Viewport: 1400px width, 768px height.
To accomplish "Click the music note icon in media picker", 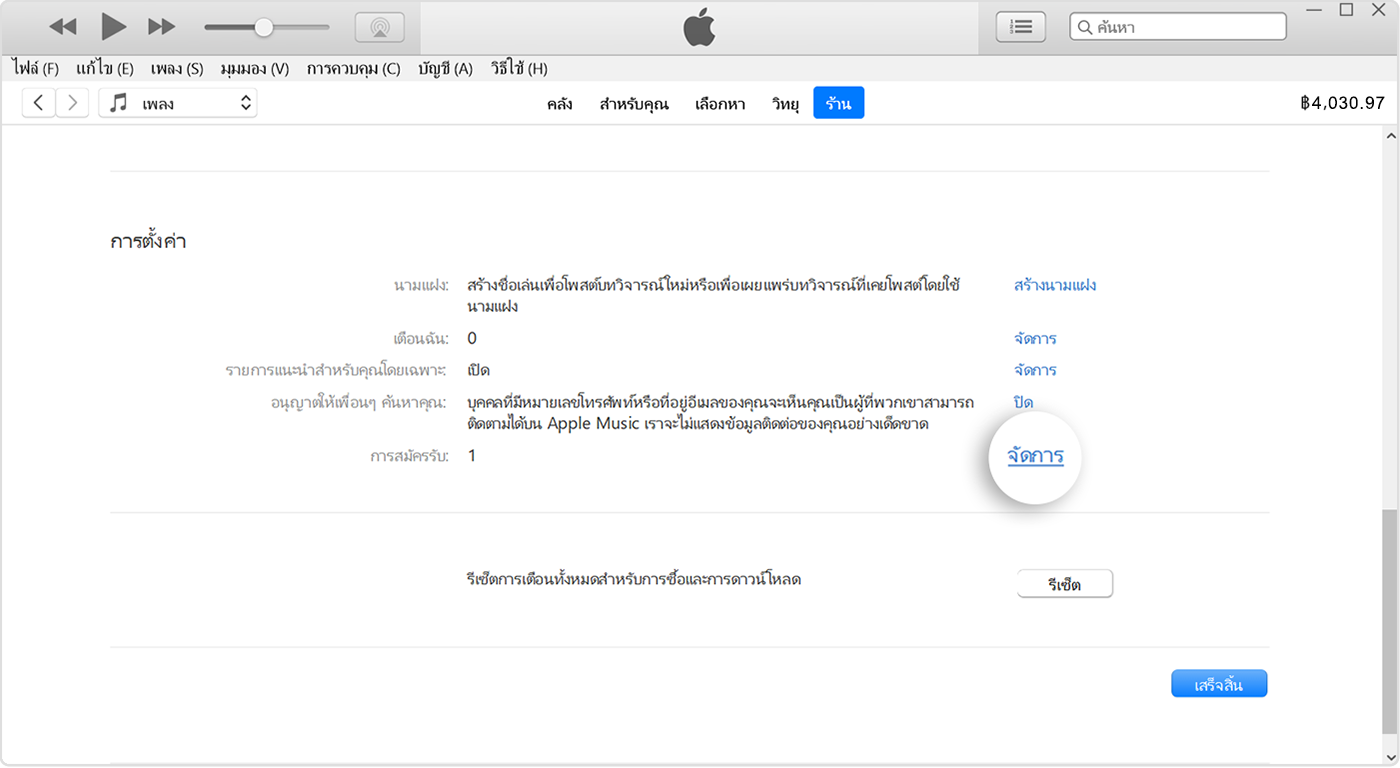I will point(119,103).
